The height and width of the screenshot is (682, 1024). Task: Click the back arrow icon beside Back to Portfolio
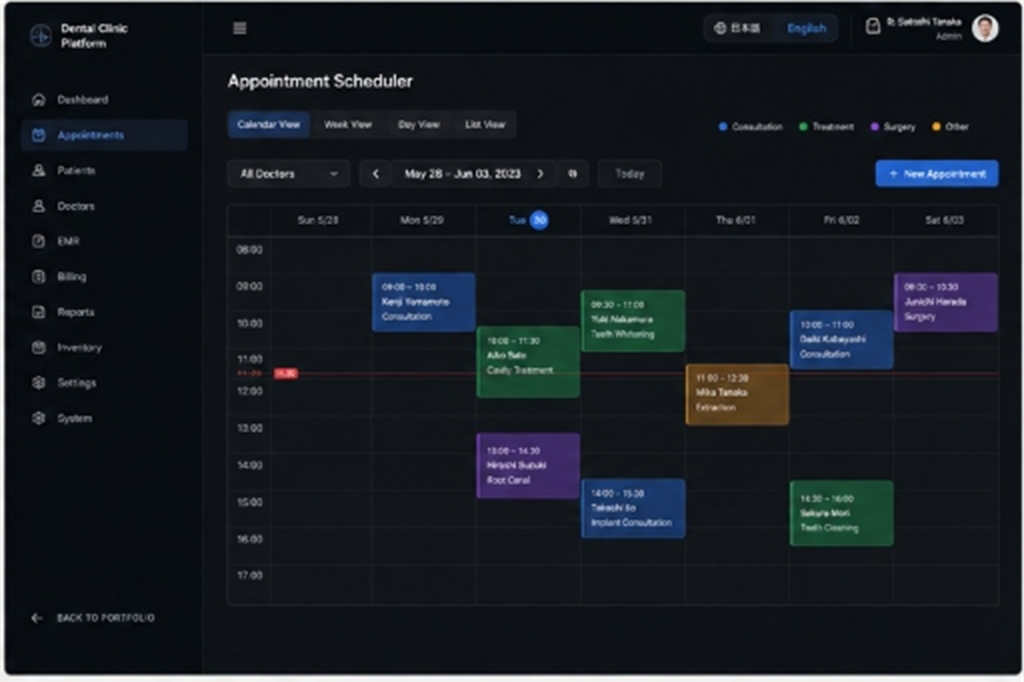pyautogui.click(x=37, y=617)
